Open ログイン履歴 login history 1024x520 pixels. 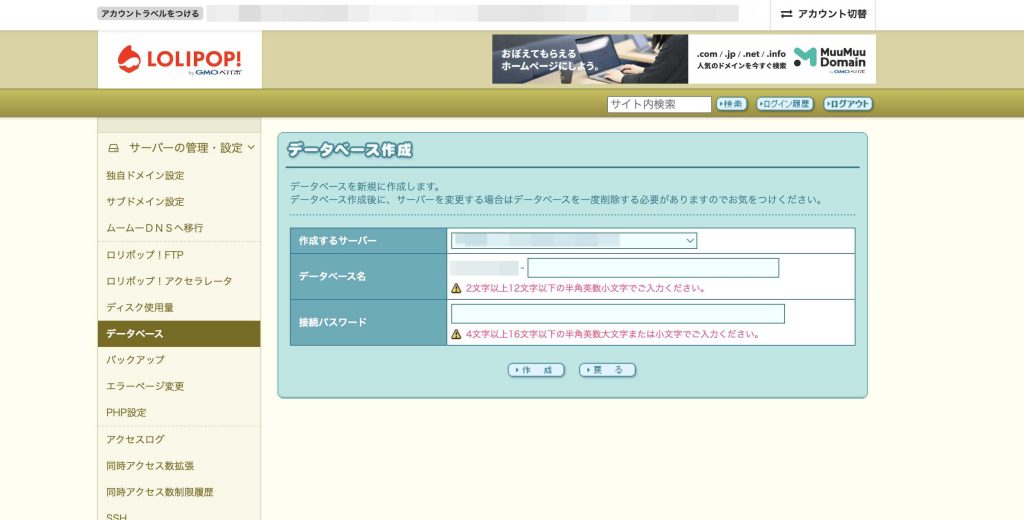[784, 104]
